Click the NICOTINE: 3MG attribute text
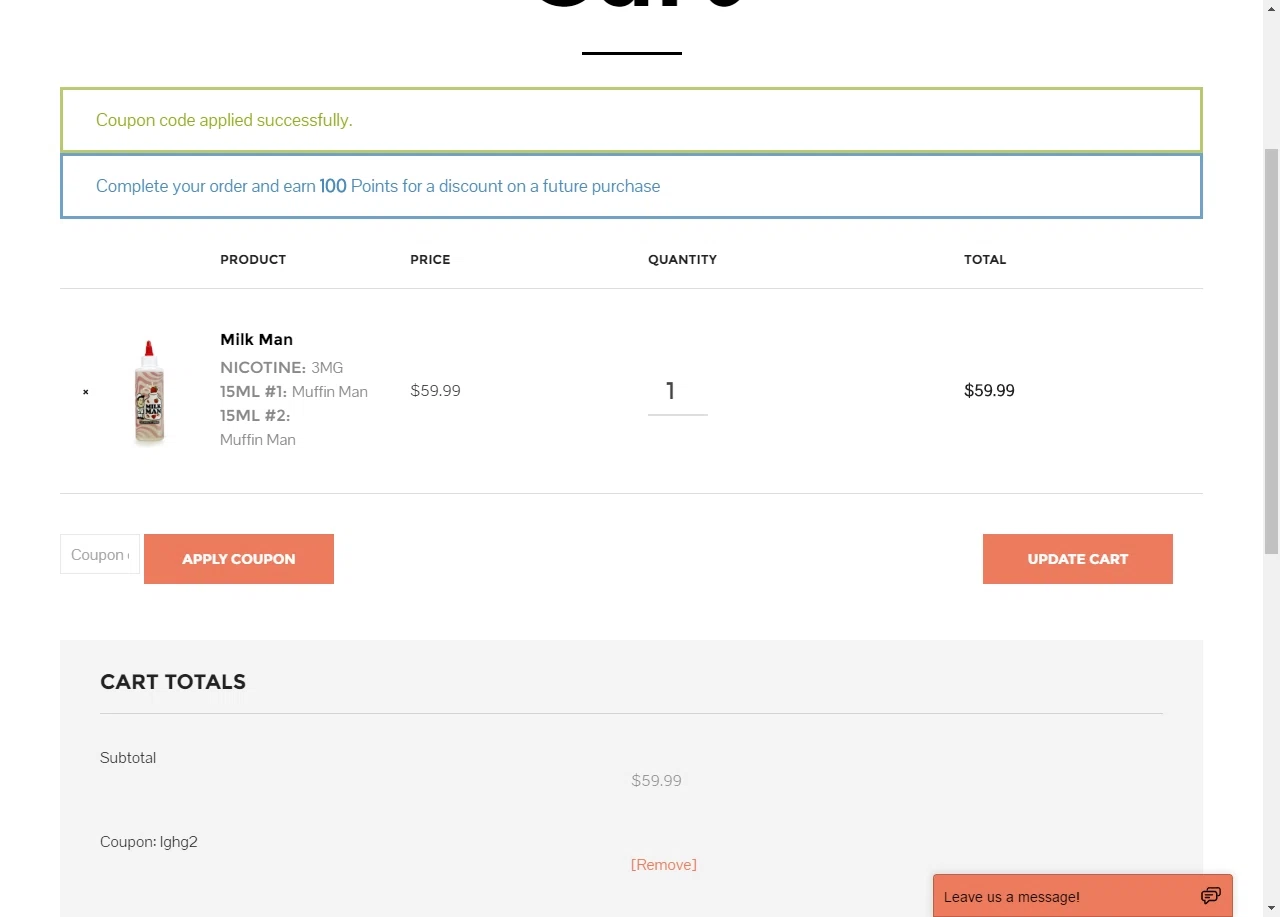The width and height of the screenshot is (1280, 917). click(x=281, y=367)
